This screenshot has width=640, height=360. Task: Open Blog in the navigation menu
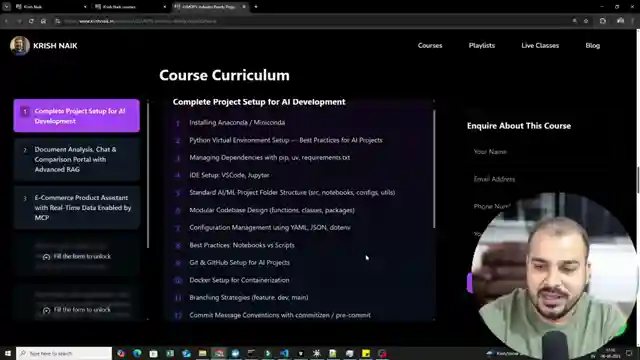(592, 46)
